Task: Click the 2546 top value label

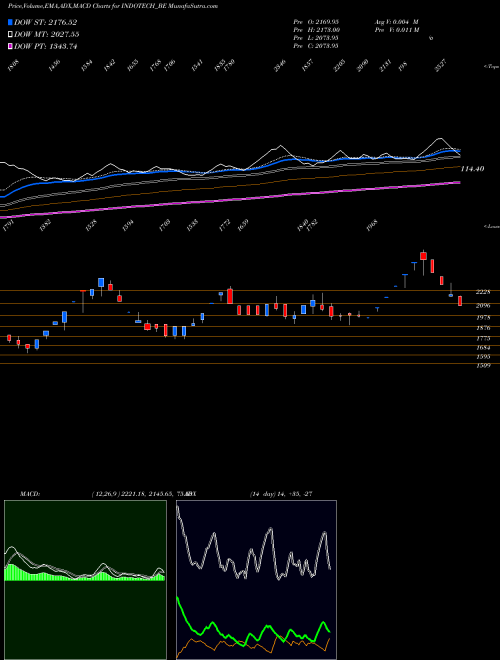Action: [x=280, y=66]
